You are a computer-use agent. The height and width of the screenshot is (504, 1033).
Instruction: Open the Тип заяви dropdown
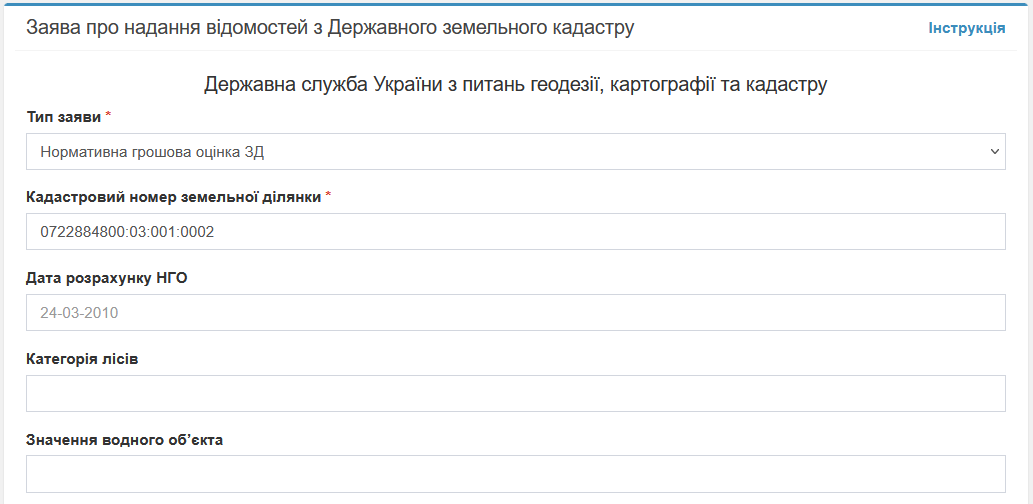pyautogui.click(x=515, y=152)
